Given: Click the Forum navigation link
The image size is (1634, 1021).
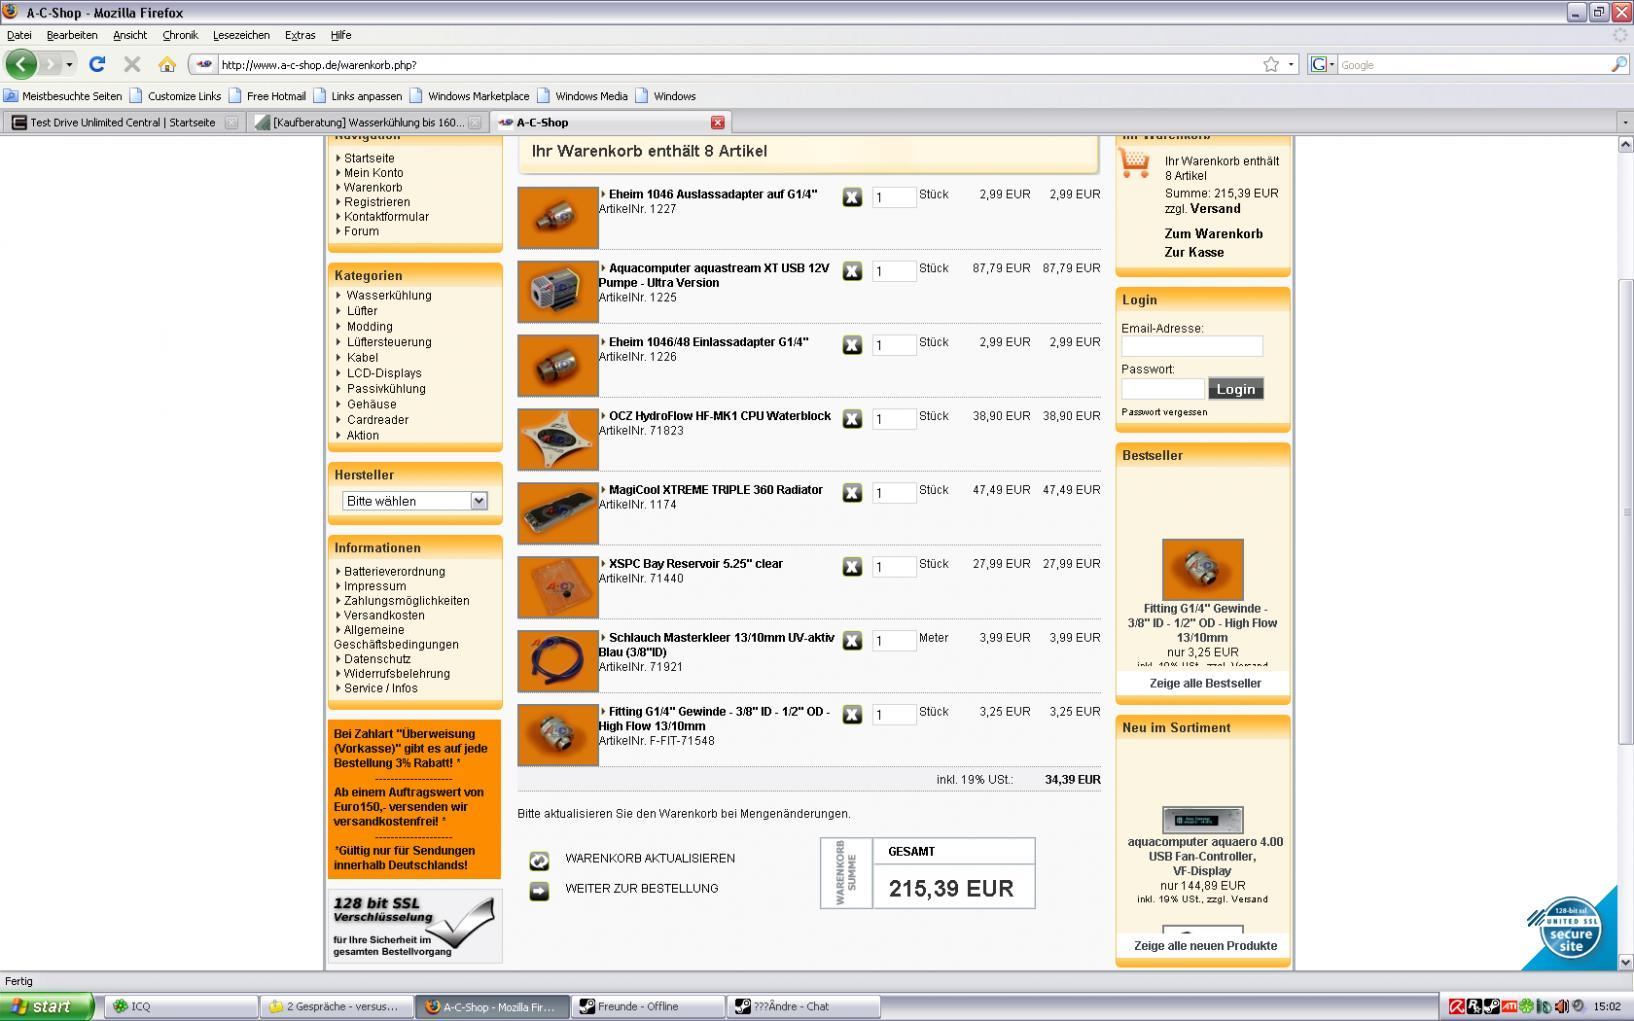Looking at the screenshot, I should [x=361, y=231].
